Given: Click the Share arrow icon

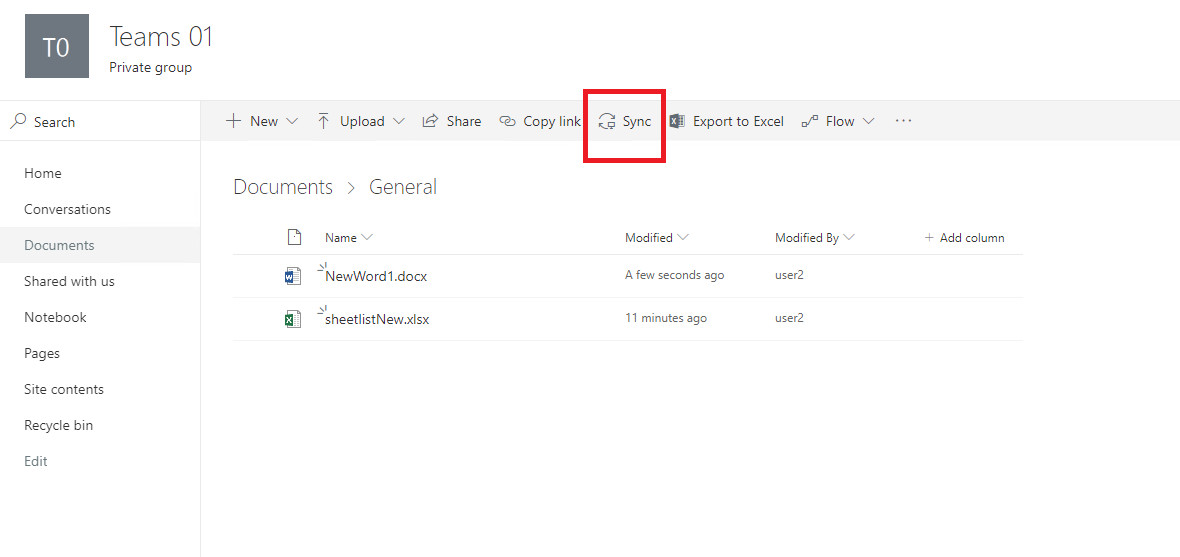Looking at the screenshot, I should (430, 121).
